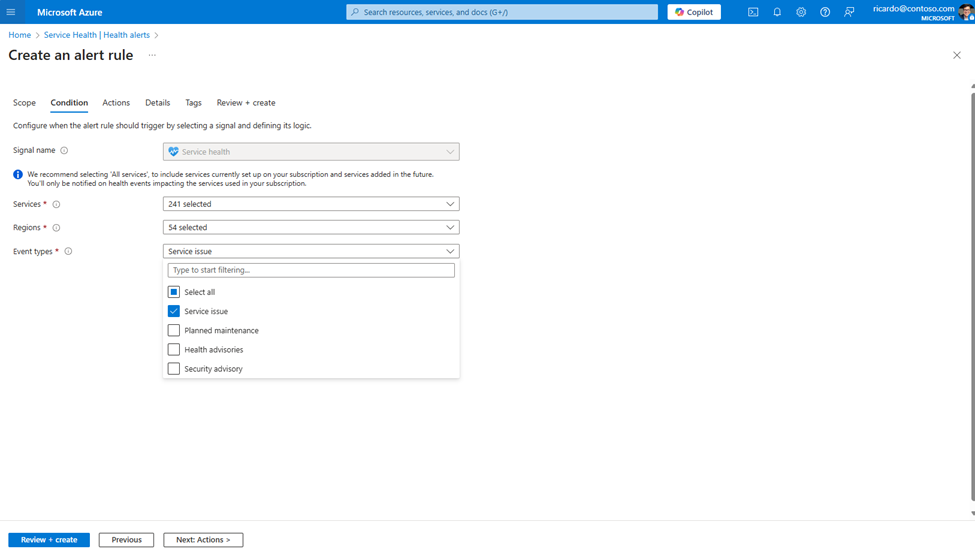Open the ellipsis menu beside the page title
The image size is (975, 552).
(x=152, y=55)
